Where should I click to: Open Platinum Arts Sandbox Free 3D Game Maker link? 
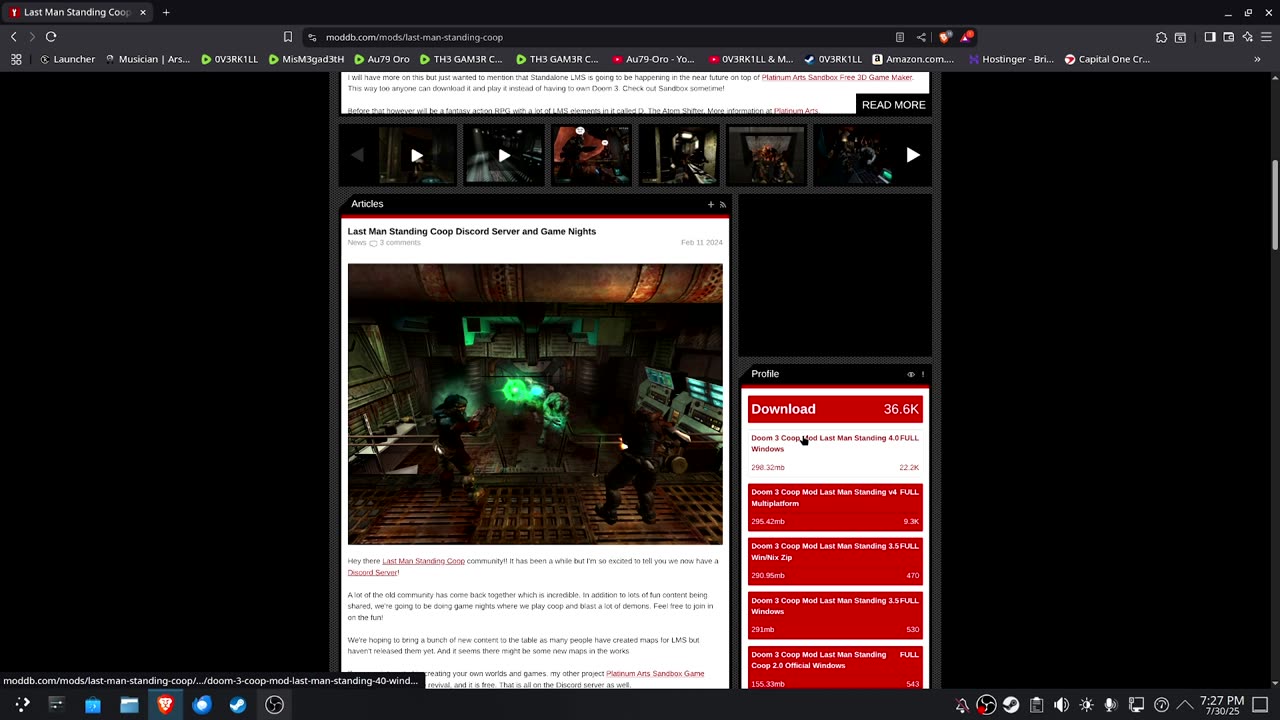click(x=837, y=77)
